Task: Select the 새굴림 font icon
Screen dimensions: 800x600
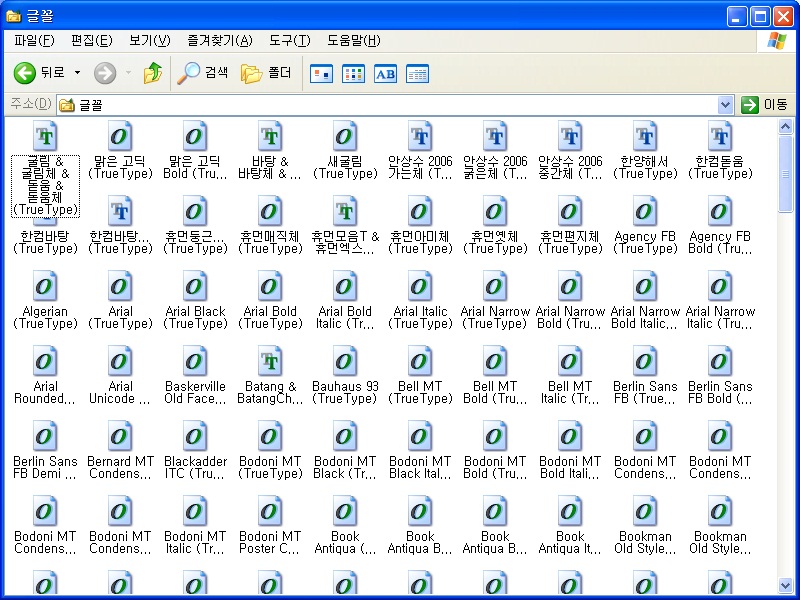Action: click(345, 136)
